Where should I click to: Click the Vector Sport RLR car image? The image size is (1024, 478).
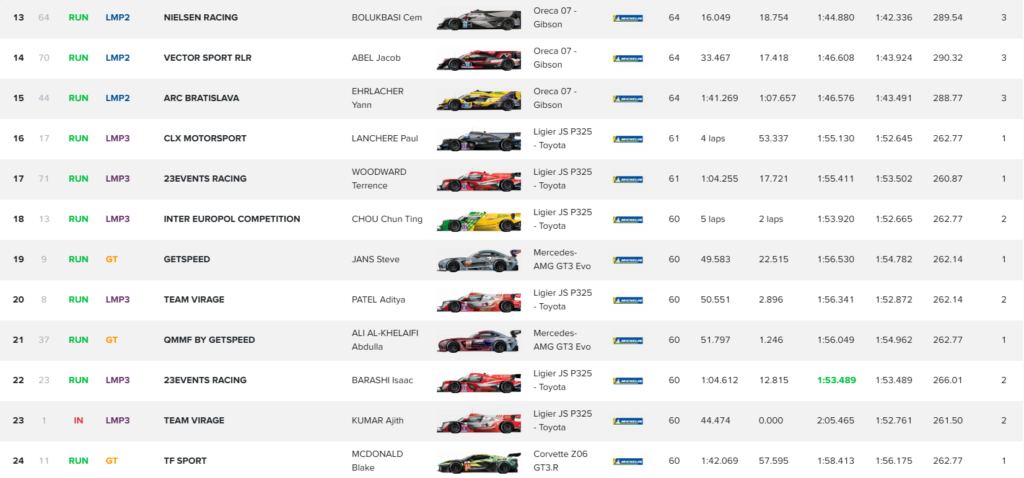[x=479, y=58]
